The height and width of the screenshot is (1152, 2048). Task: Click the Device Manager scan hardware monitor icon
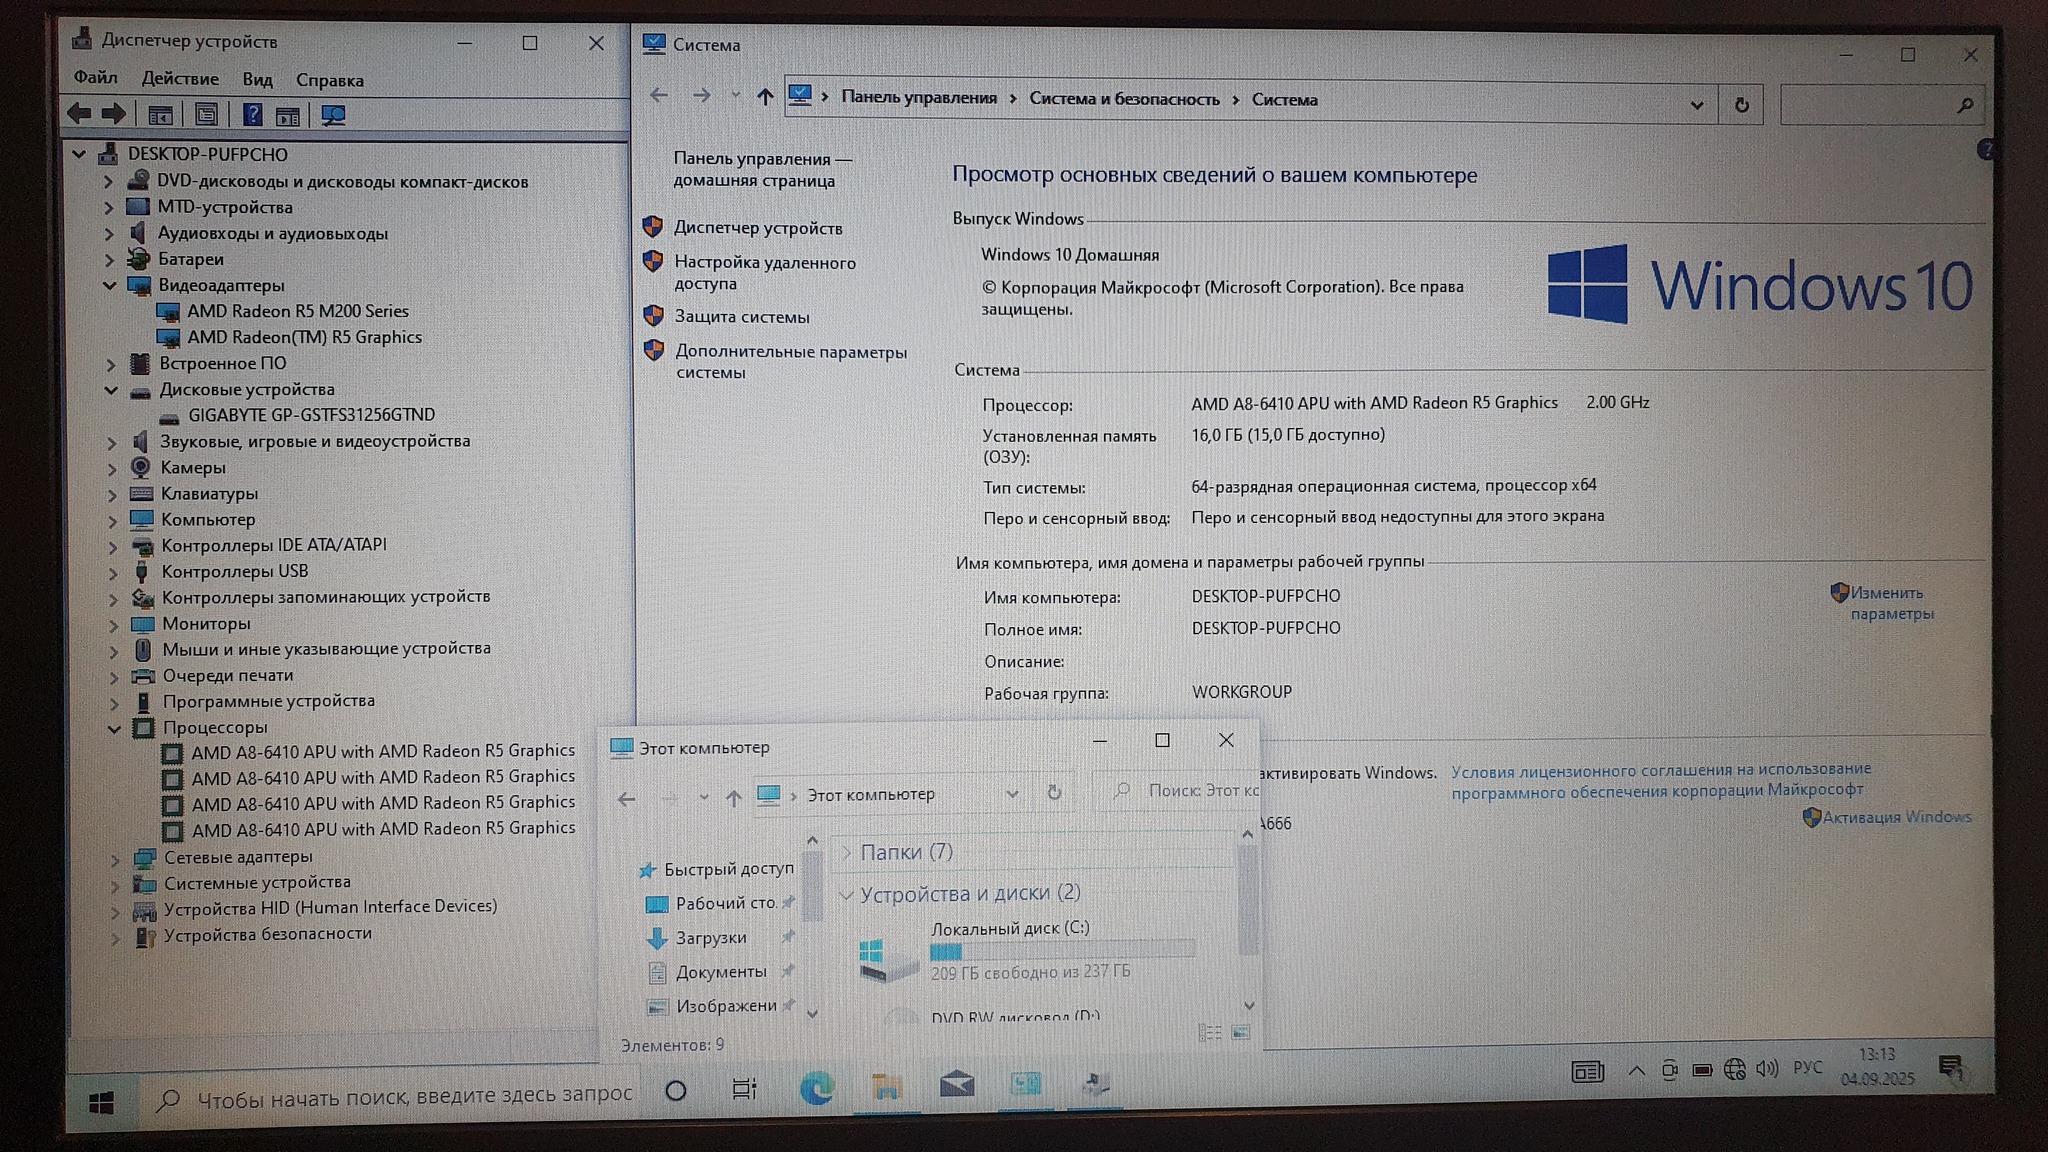tap(333, 116)
